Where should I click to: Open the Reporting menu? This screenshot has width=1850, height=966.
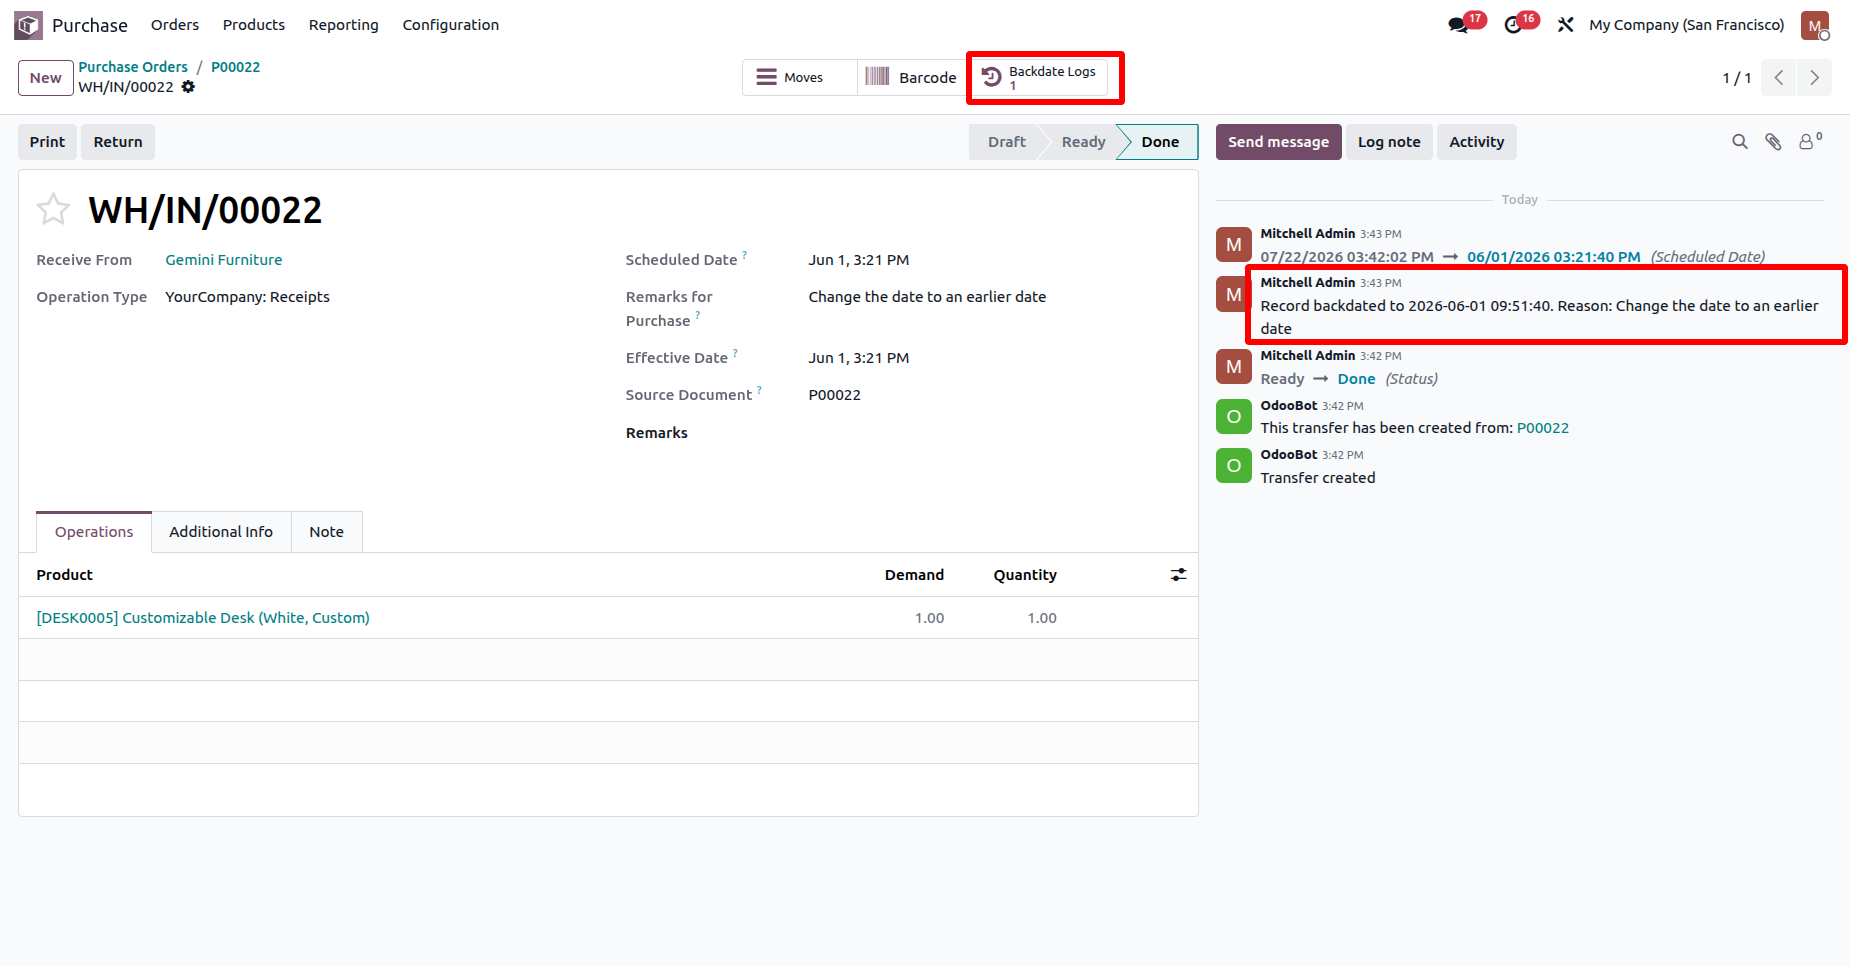(x=344, y=25)
